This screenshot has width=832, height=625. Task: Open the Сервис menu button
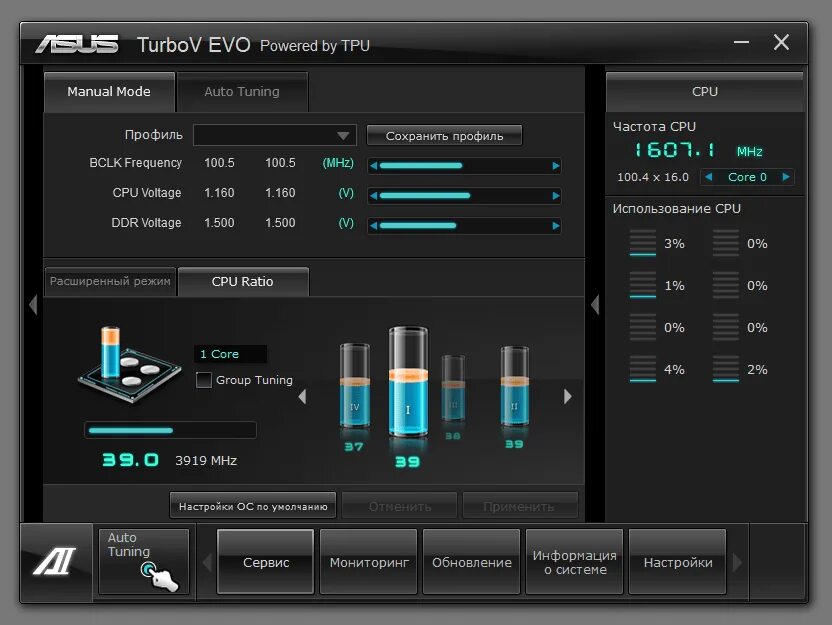click(266, 562)
